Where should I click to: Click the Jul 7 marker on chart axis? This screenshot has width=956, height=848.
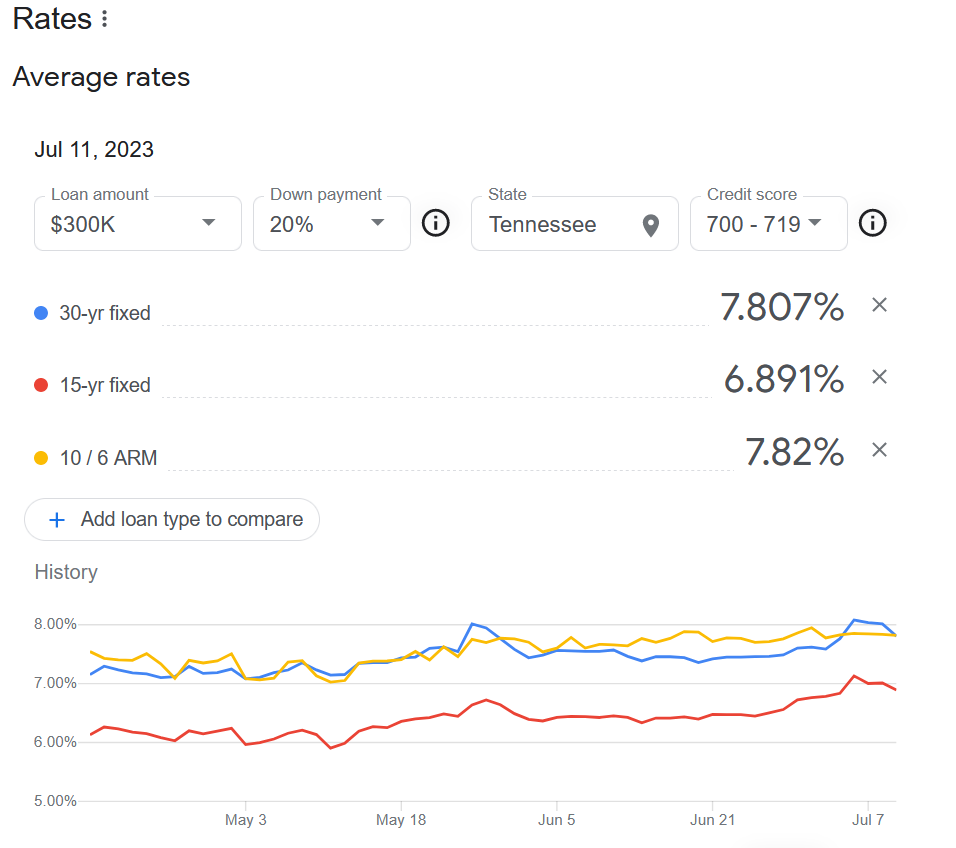point(868,820)
